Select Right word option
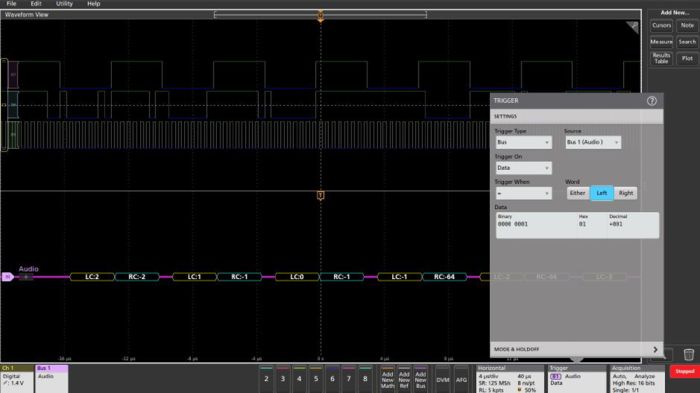The width and height of the screenshot is (700, 393). [x=625, y=193]
